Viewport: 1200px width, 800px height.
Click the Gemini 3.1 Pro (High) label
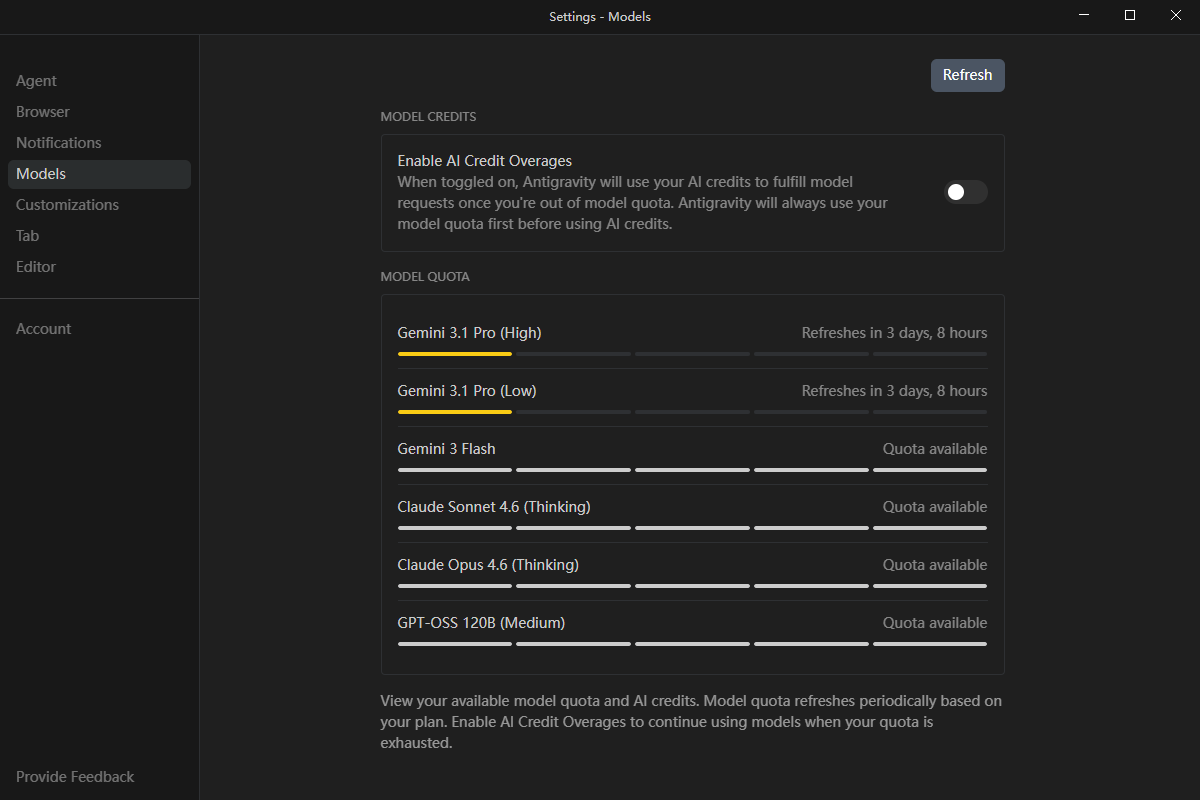(x=469, y=333)
